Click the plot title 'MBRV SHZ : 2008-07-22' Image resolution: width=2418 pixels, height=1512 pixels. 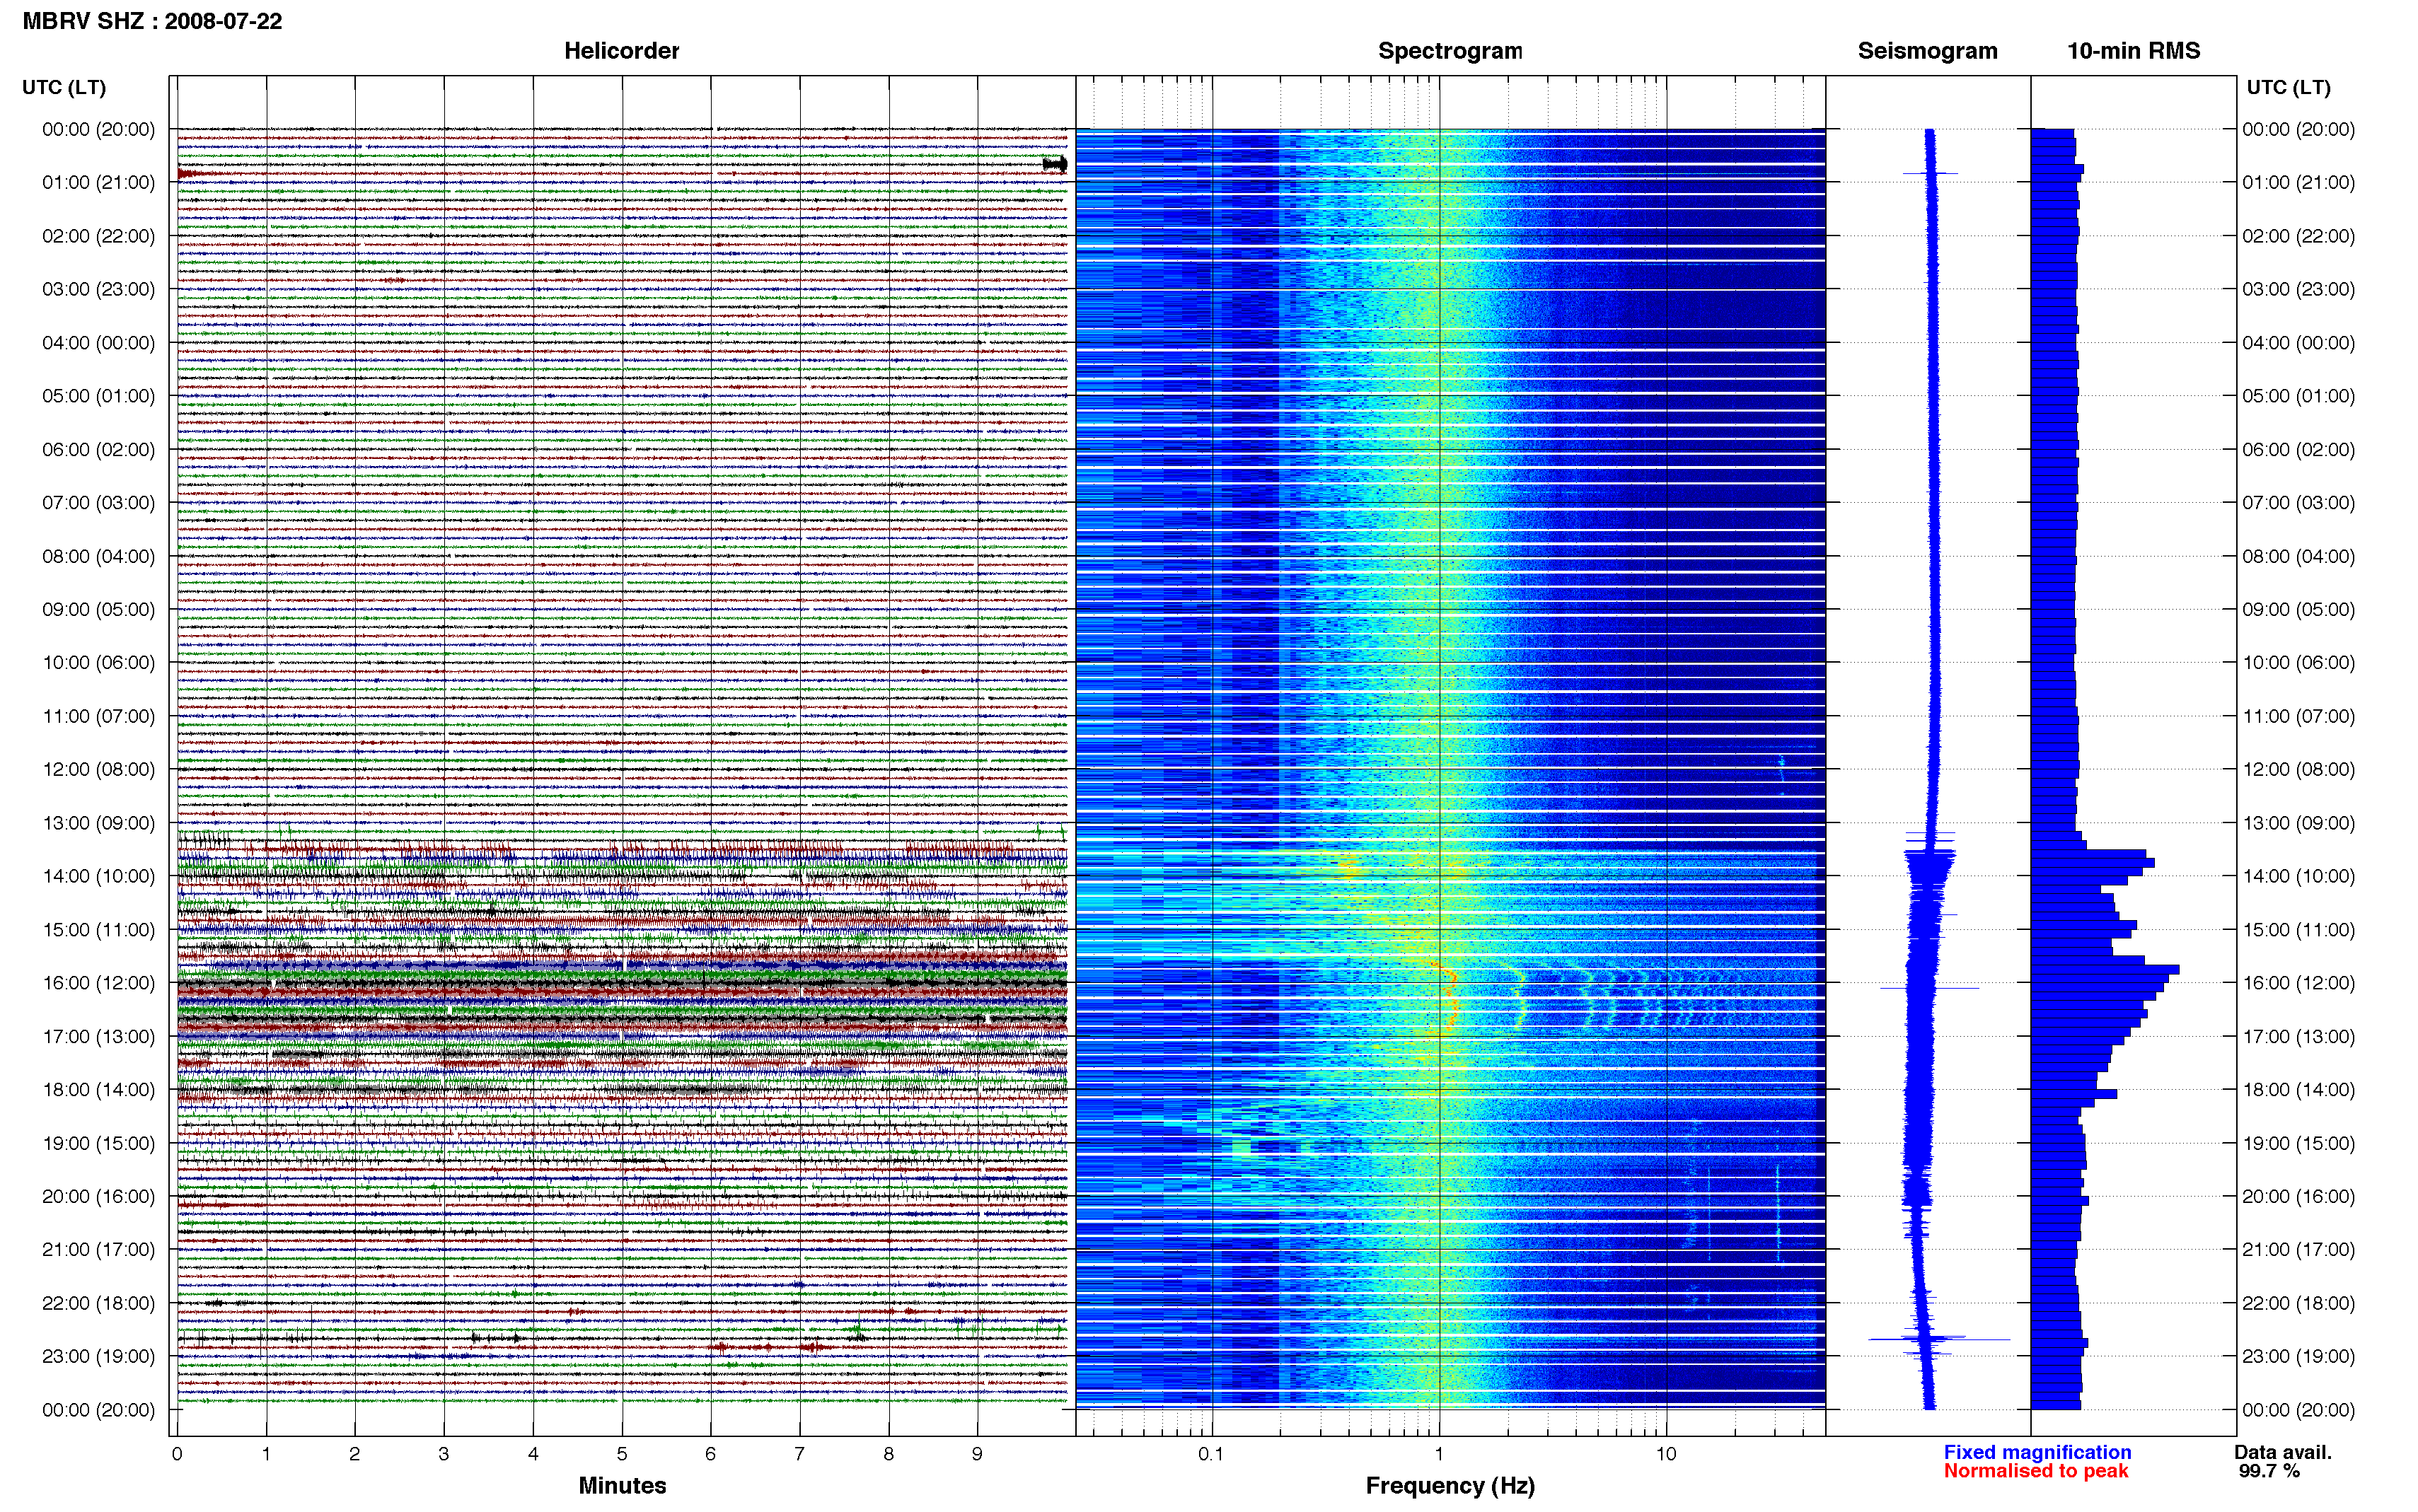[152, 21]
